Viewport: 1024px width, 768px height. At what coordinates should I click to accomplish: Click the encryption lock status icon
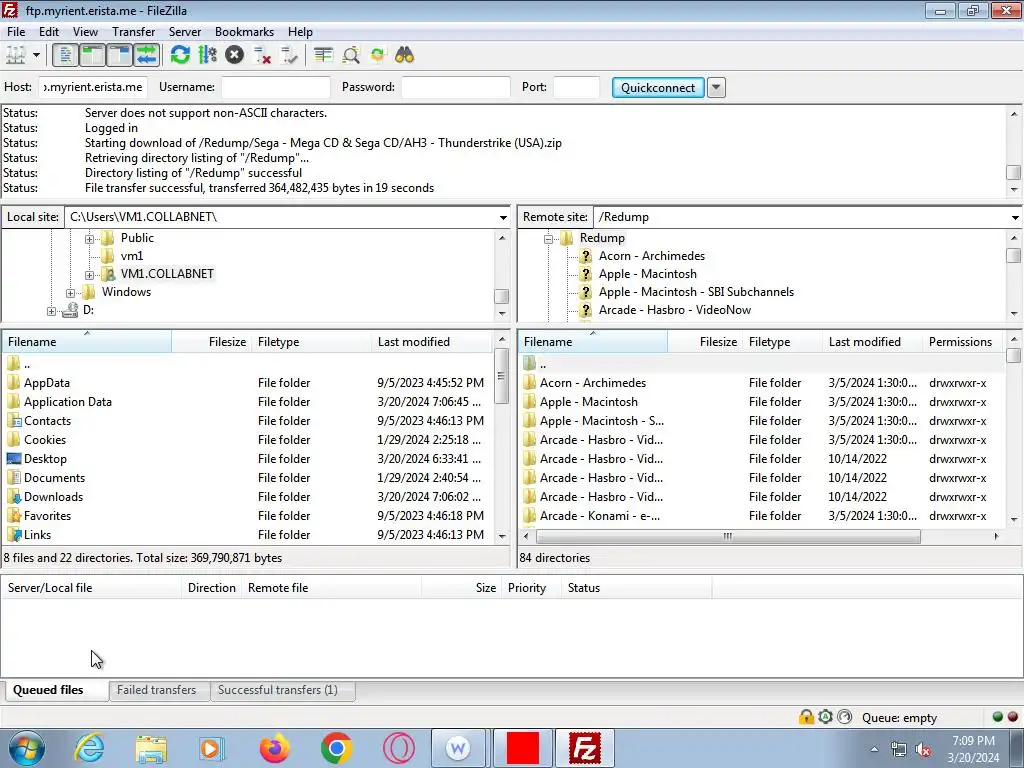pos(806,717)
